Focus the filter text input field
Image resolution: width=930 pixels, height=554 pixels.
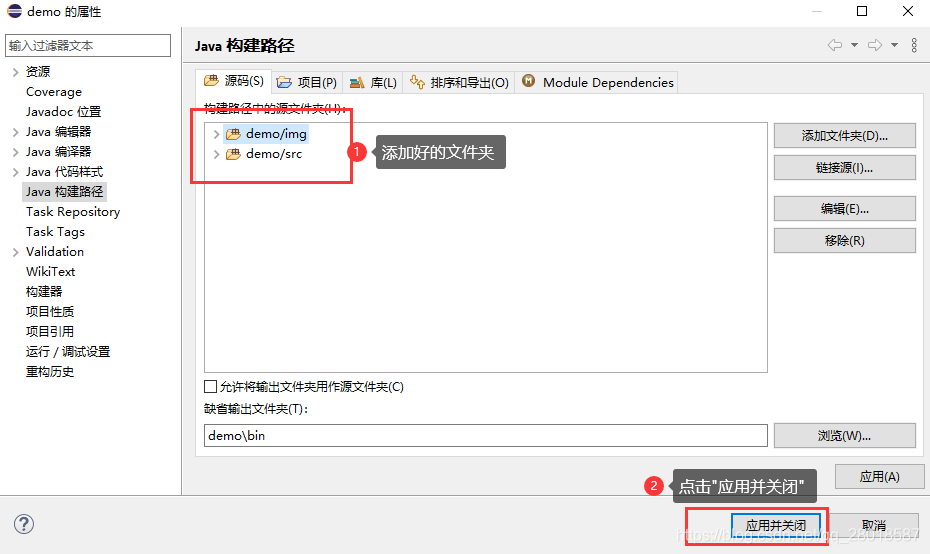coord(88,46)
